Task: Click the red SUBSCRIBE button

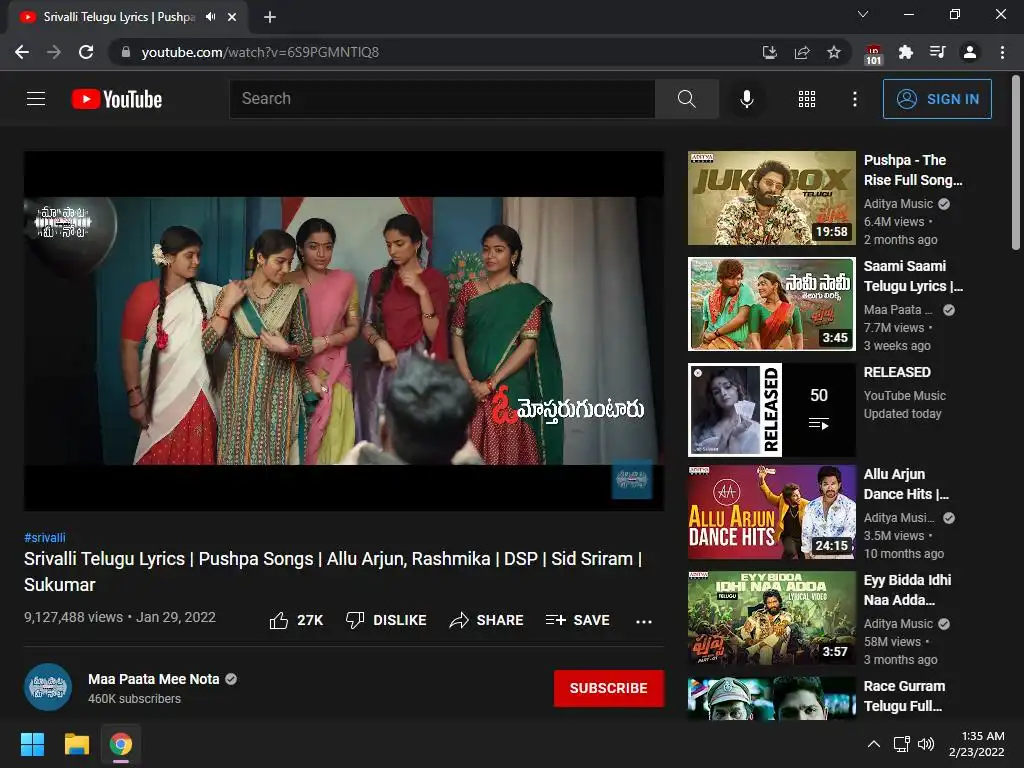Action: (609, 688)
